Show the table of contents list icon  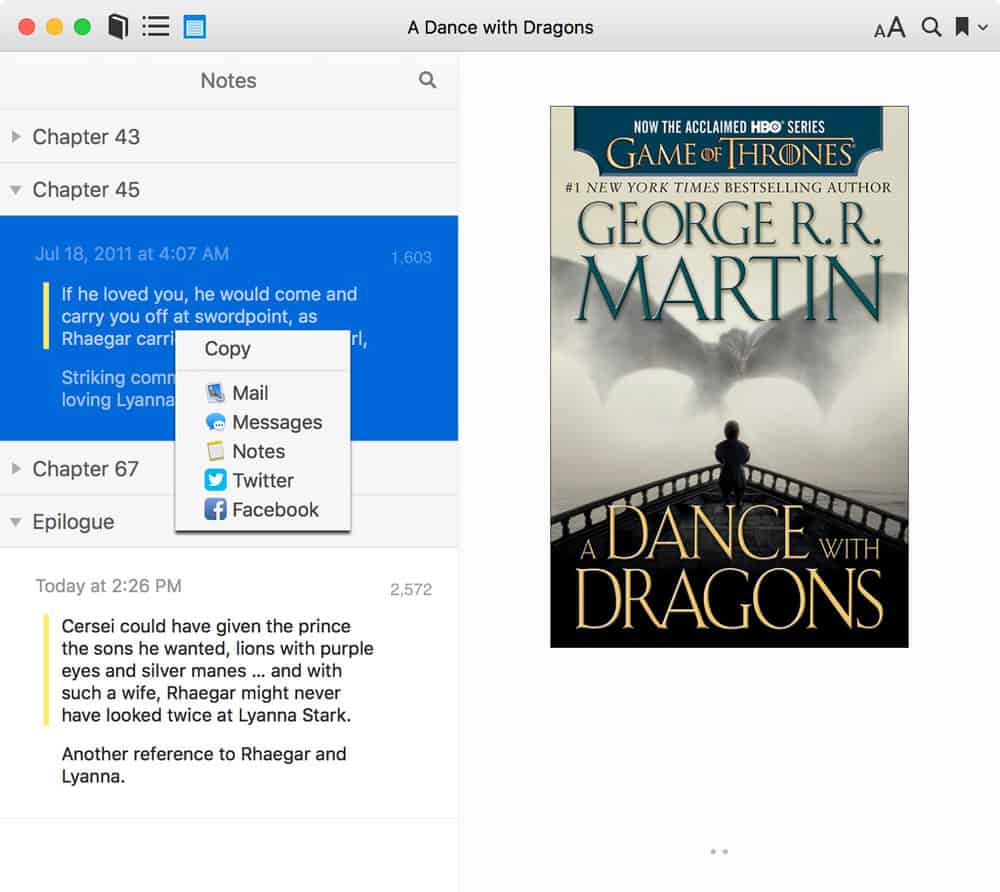tap(156, 27)
